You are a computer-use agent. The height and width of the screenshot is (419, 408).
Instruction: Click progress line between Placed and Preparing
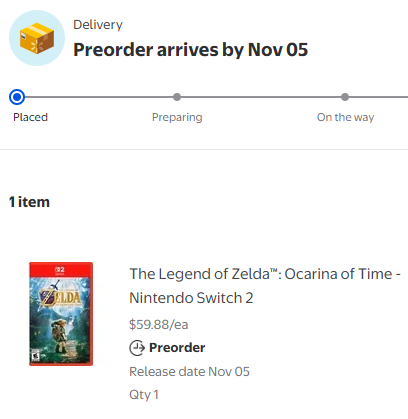[x=99, y=97]
